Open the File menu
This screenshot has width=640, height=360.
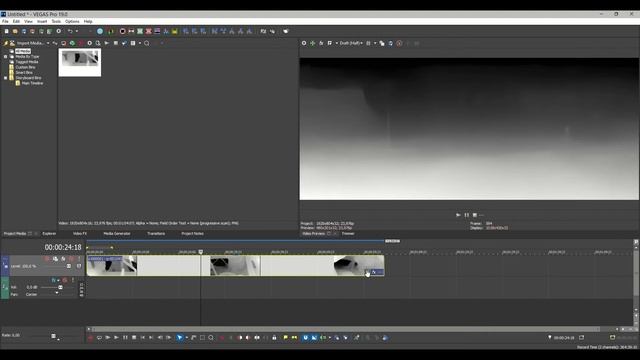coord(5,21)
